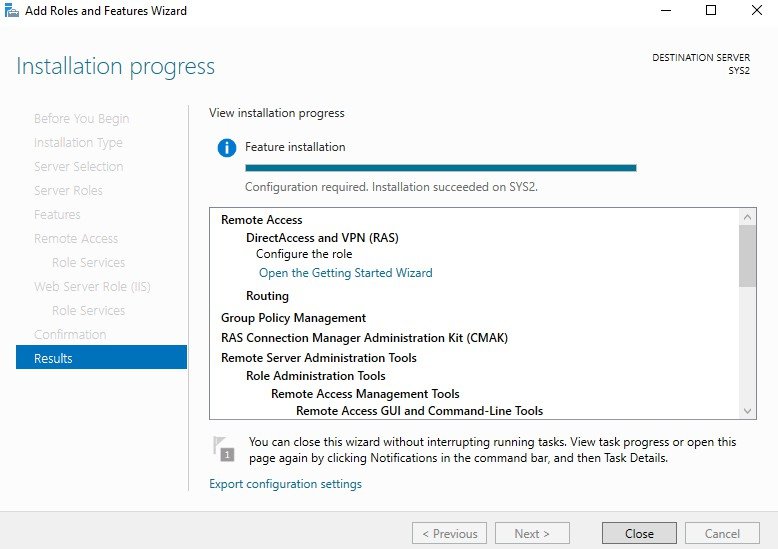This screenshot has width=778, height=549.
Task: Select the Confirmation step in sidebar
Action: [x=70, y=335]
